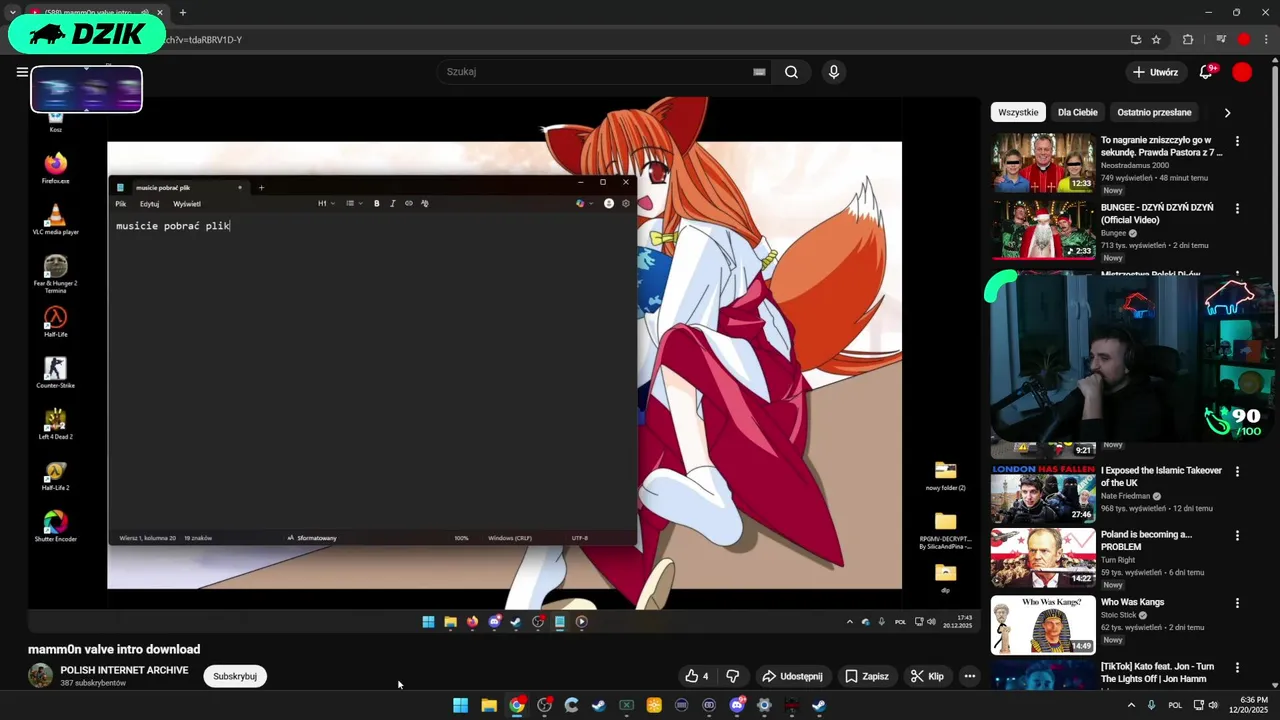The height and width of the screenshot is (720, 1280).
Task: Open Settings gear in the taskbar
Action: 764,705
